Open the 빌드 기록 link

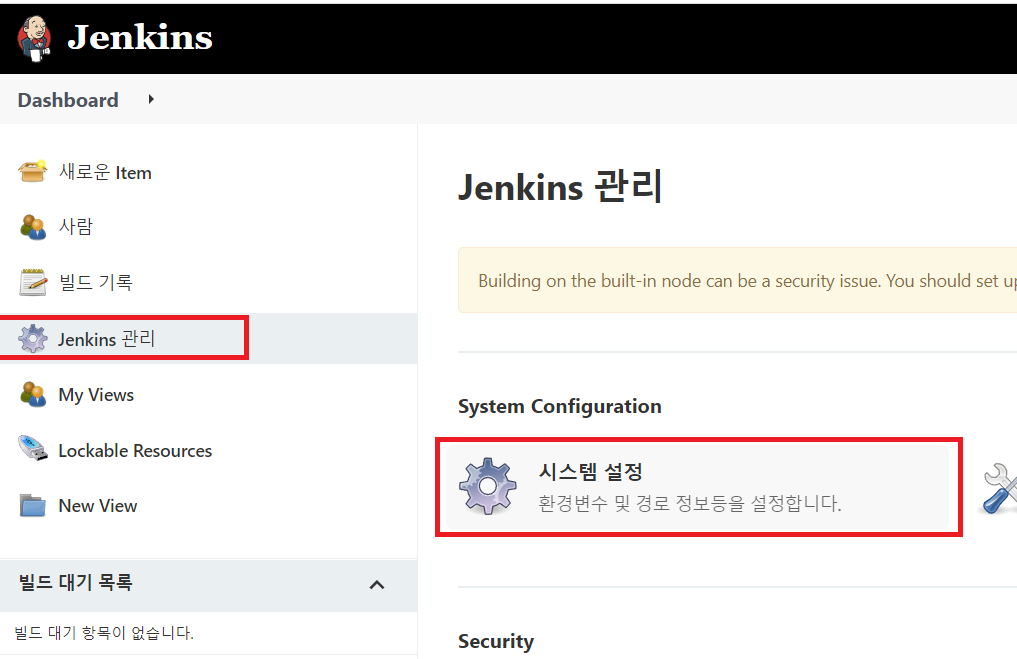click(x=96, y=282)
